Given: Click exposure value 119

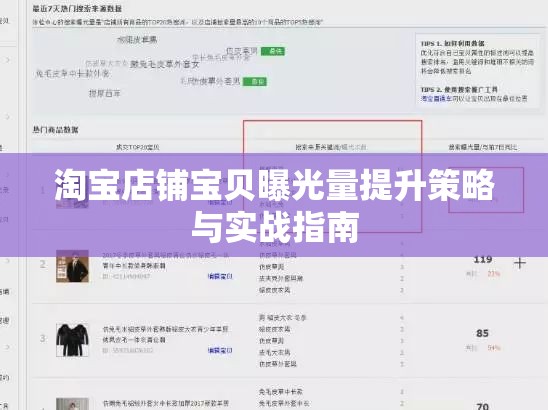Looking at the screenshot, I should pos(483,260).
